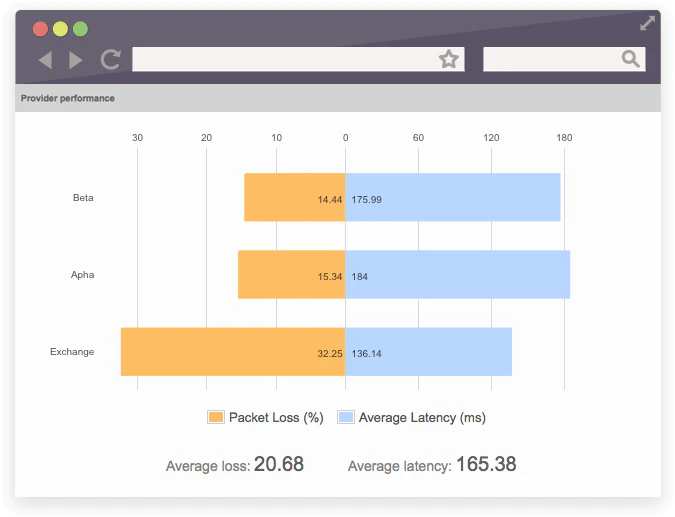This screenshot has height=517, width=675.
Task: Toggle the Packet Loss (%) legend item
Action: (265, 417)
